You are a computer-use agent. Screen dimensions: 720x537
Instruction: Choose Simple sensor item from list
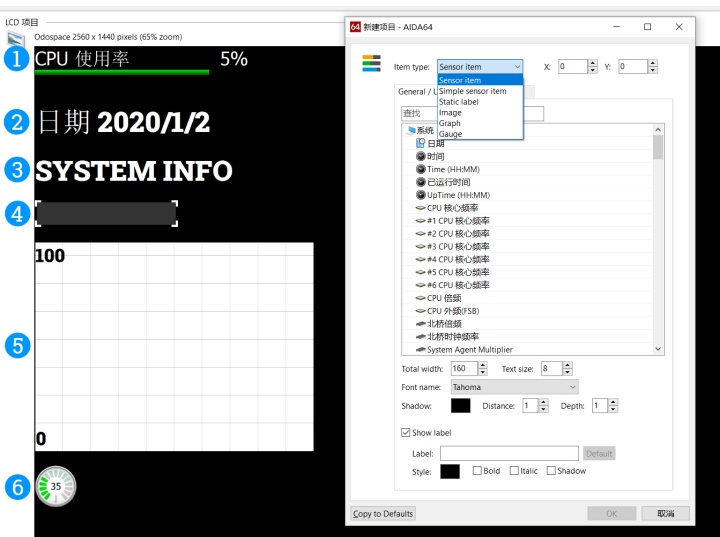(480, 91)
